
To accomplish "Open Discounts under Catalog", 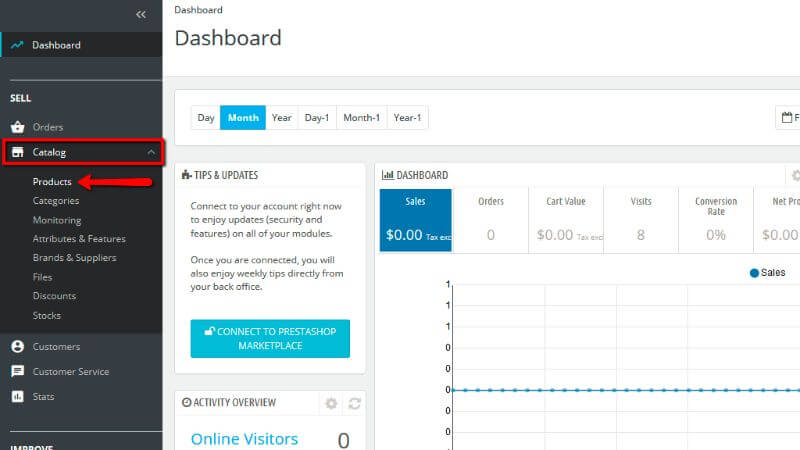I will pyautogui.click(x=54, y=296).
